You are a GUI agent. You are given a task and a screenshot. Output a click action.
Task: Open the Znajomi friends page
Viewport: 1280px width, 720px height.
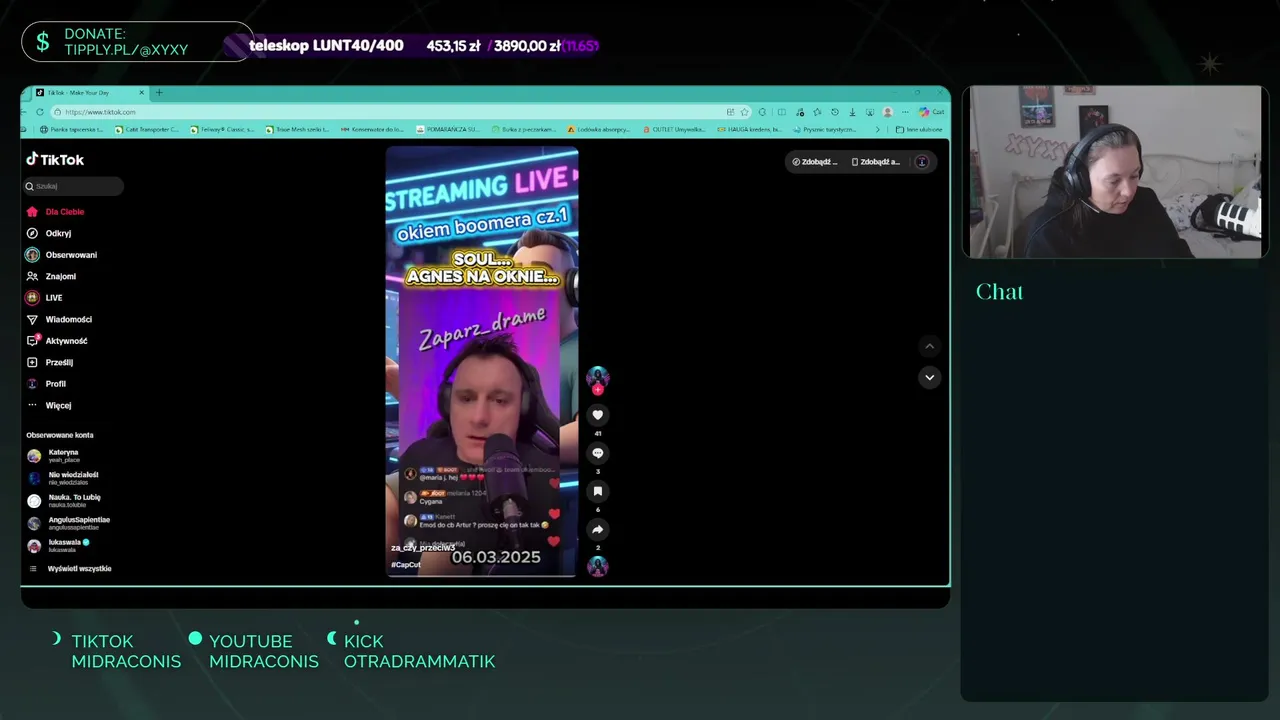51,276
